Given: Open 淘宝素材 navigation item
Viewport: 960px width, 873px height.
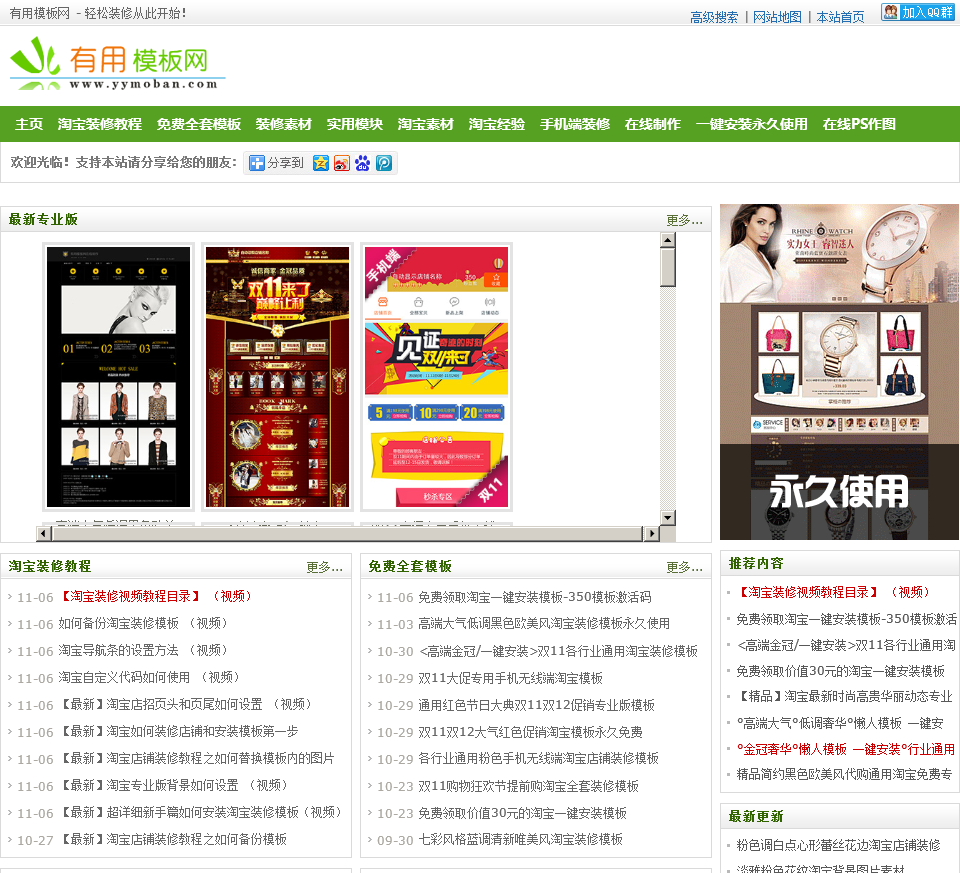Looking at the screenshot, I should [x=426, y=124].
